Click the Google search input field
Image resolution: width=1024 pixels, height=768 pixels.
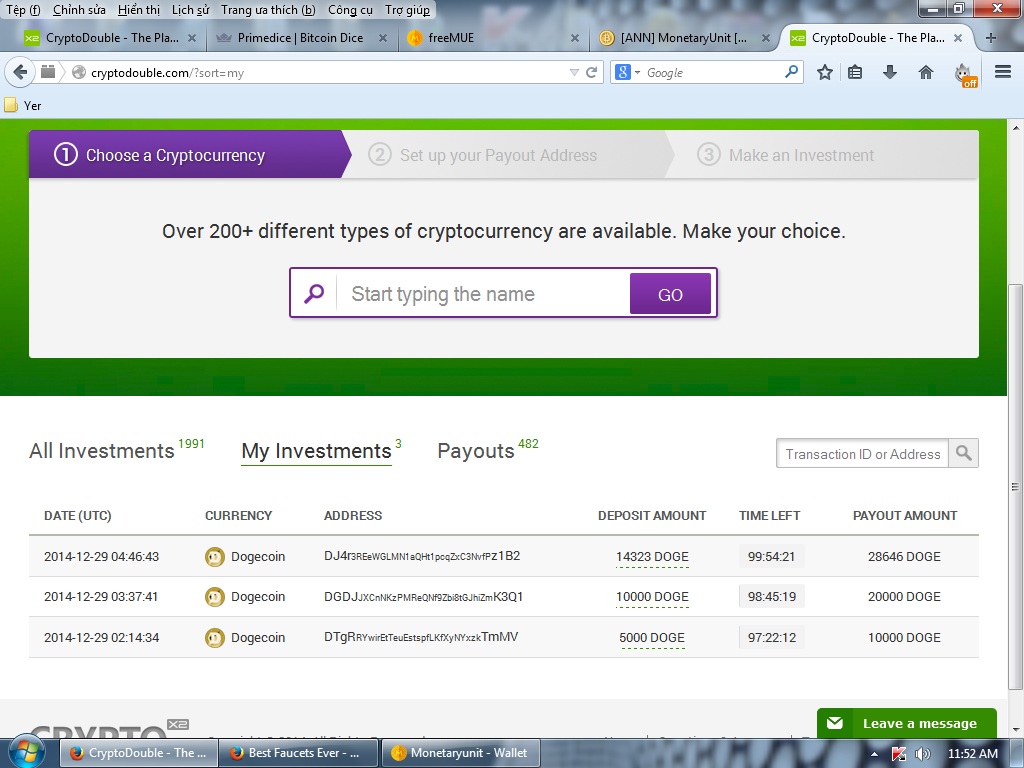tap(712, 72)
